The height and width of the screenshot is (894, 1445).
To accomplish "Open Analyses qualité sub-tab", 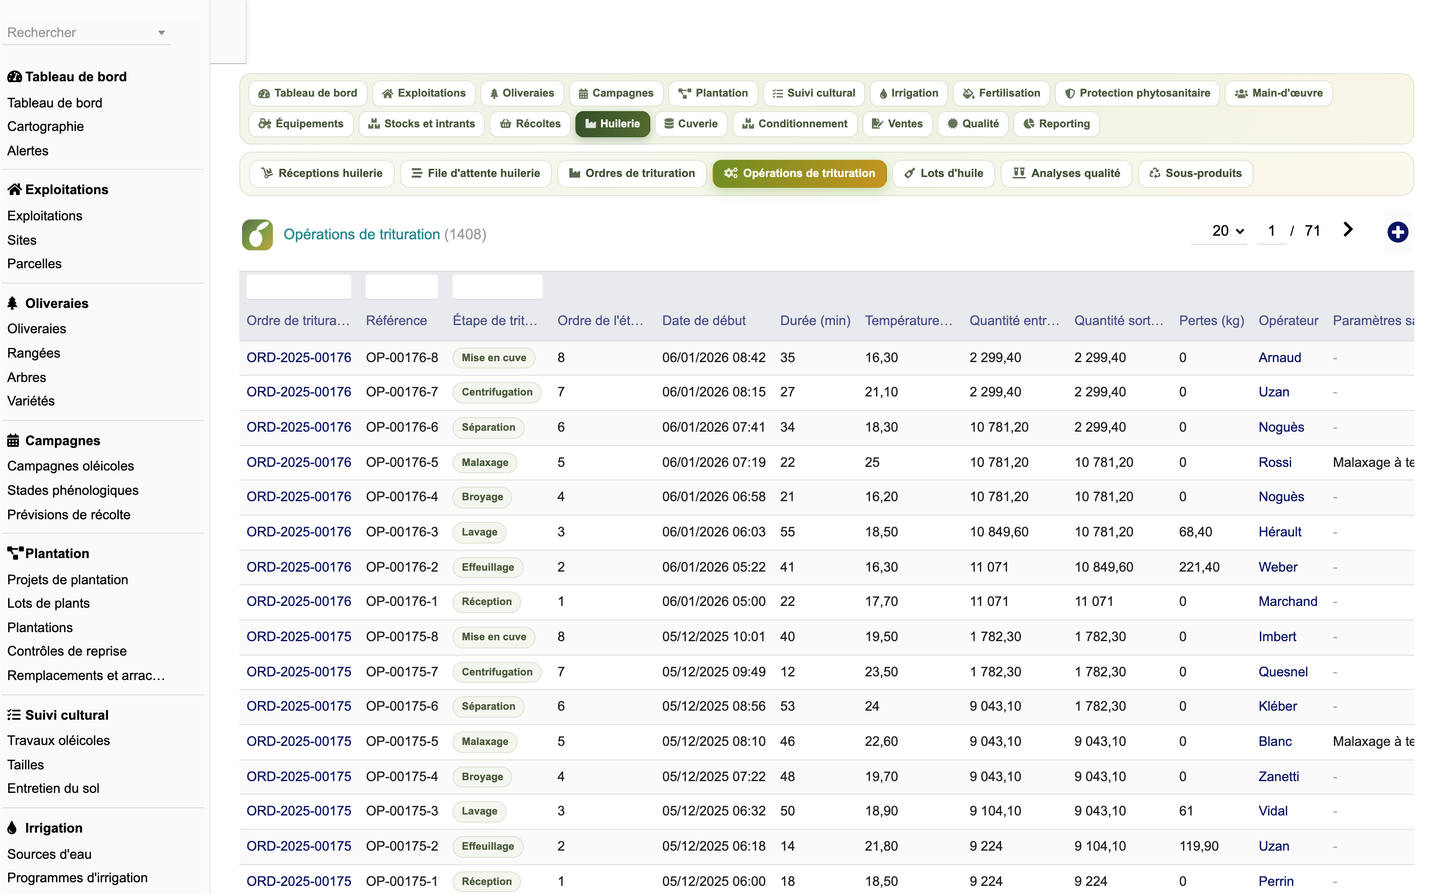I will [1066, 173].
